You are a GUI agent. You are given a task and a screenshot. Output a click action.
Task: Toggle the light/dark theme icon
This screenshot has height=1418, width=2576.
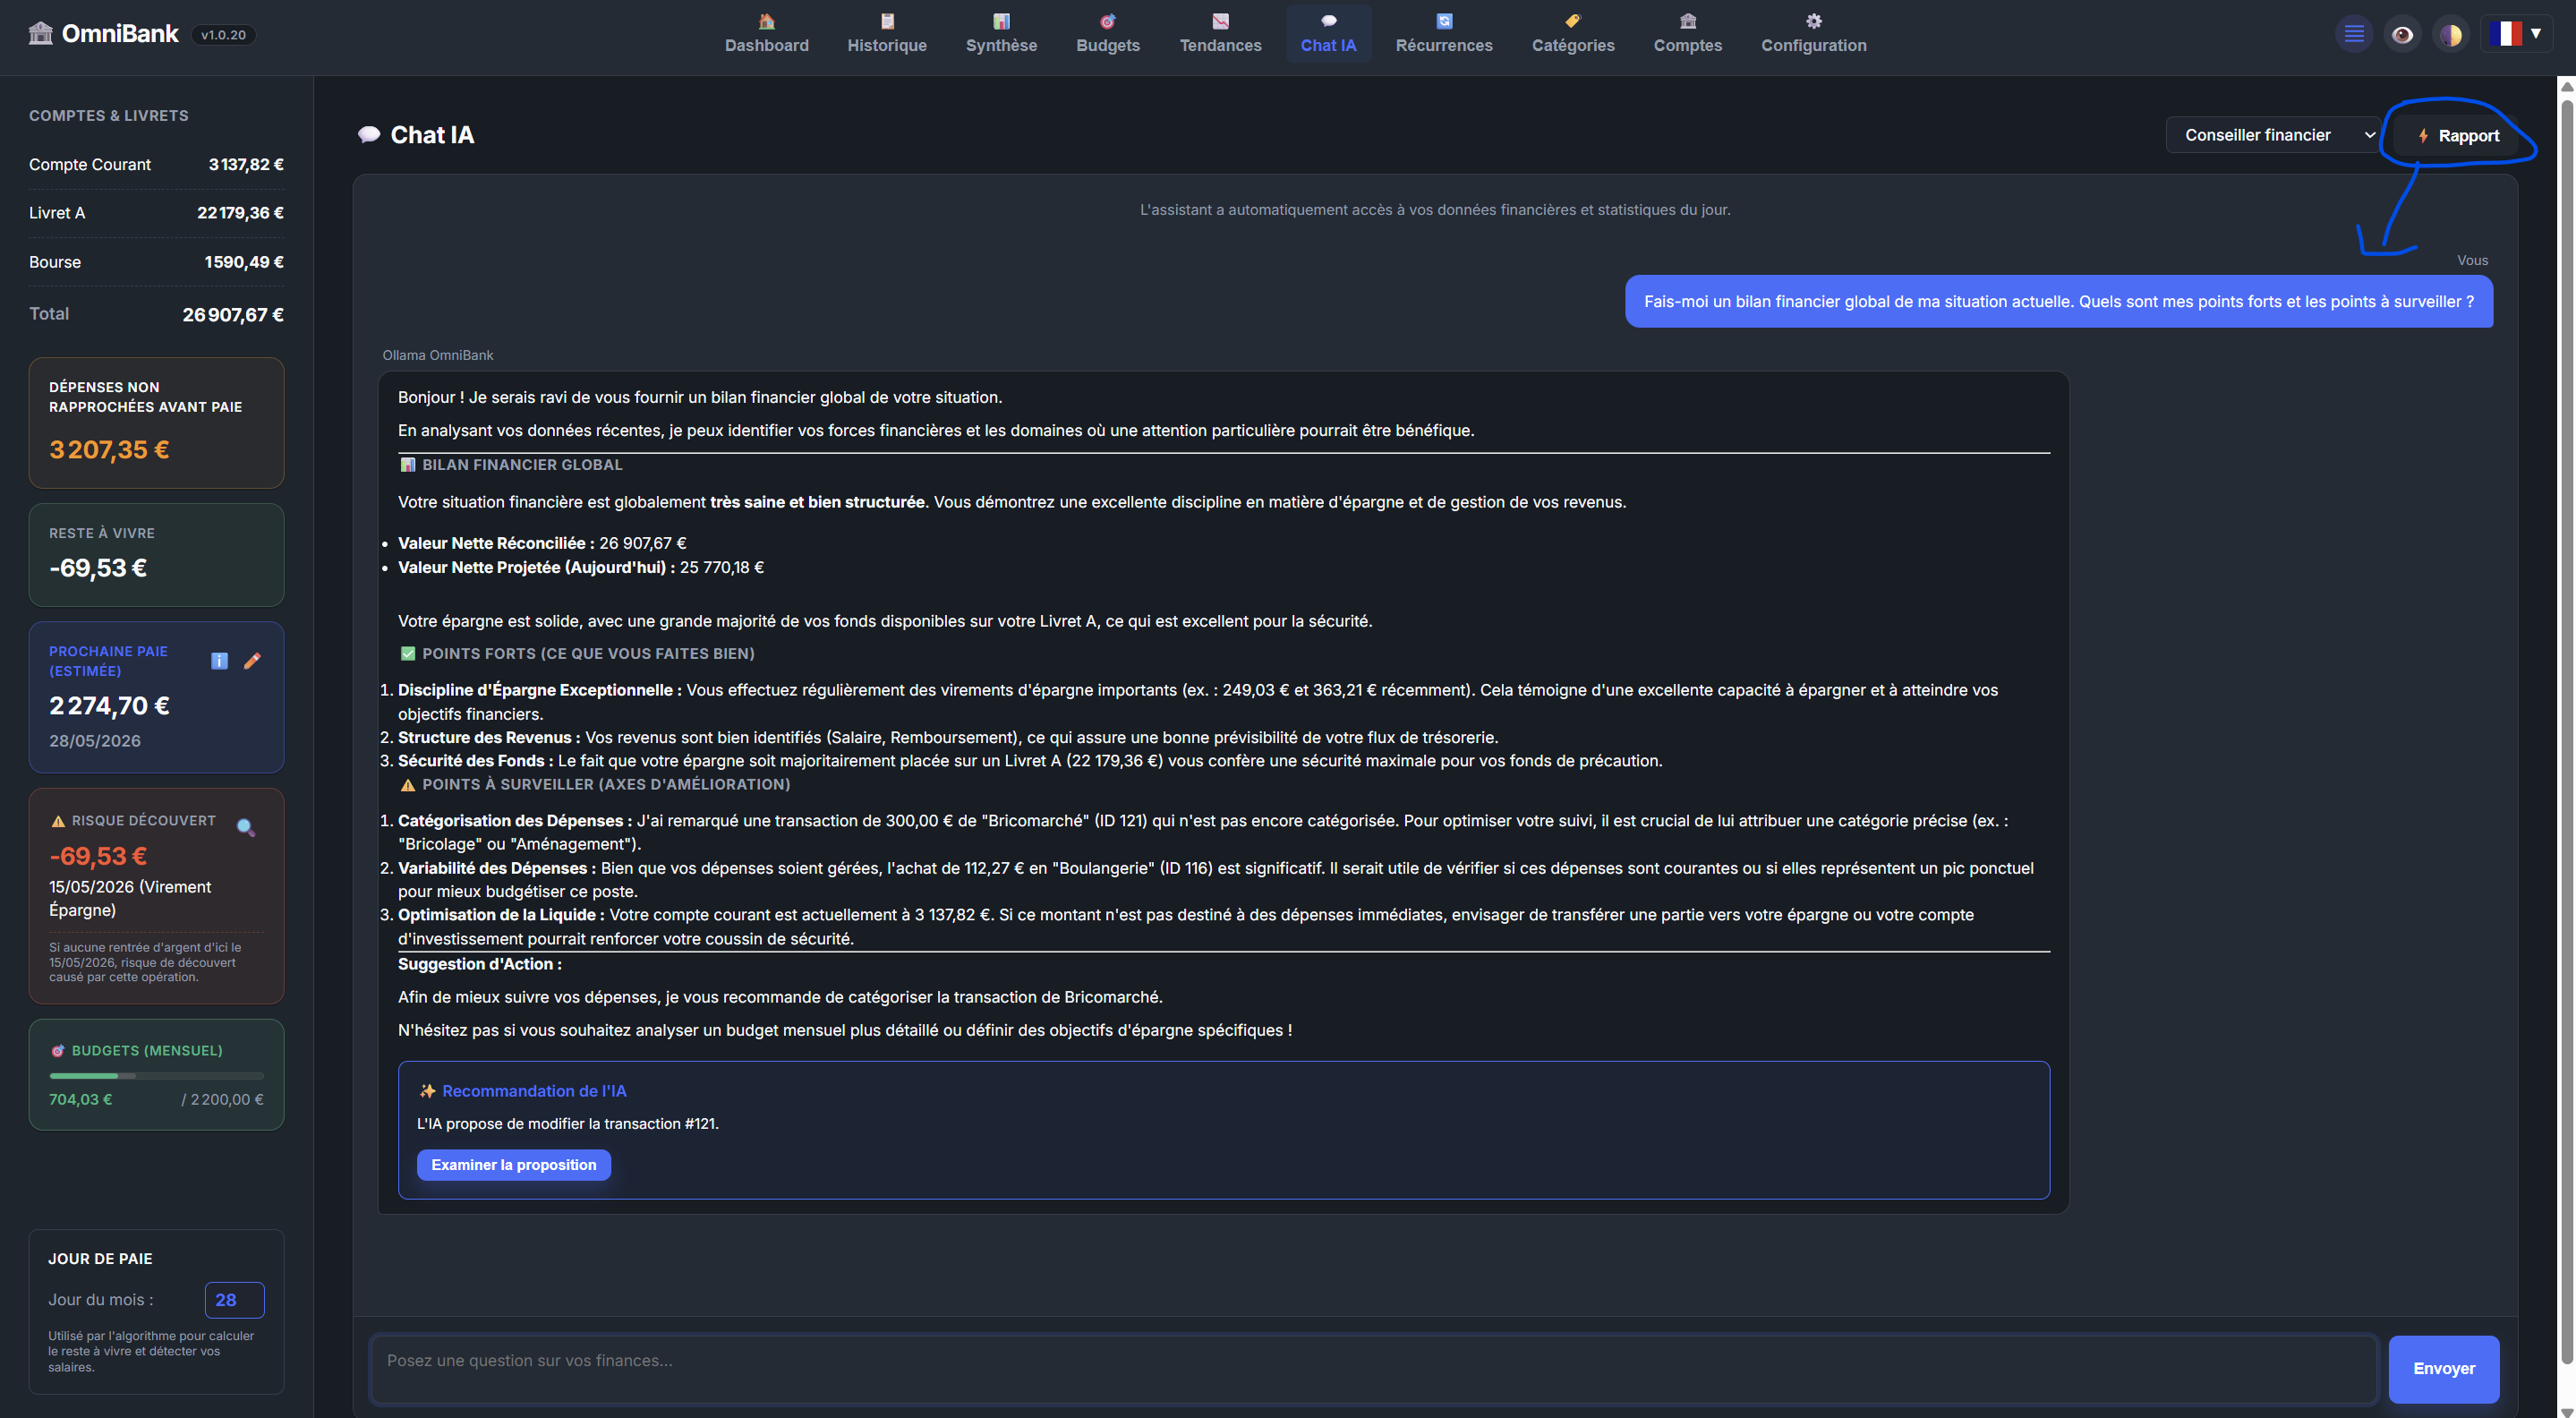pos(2451,35)
